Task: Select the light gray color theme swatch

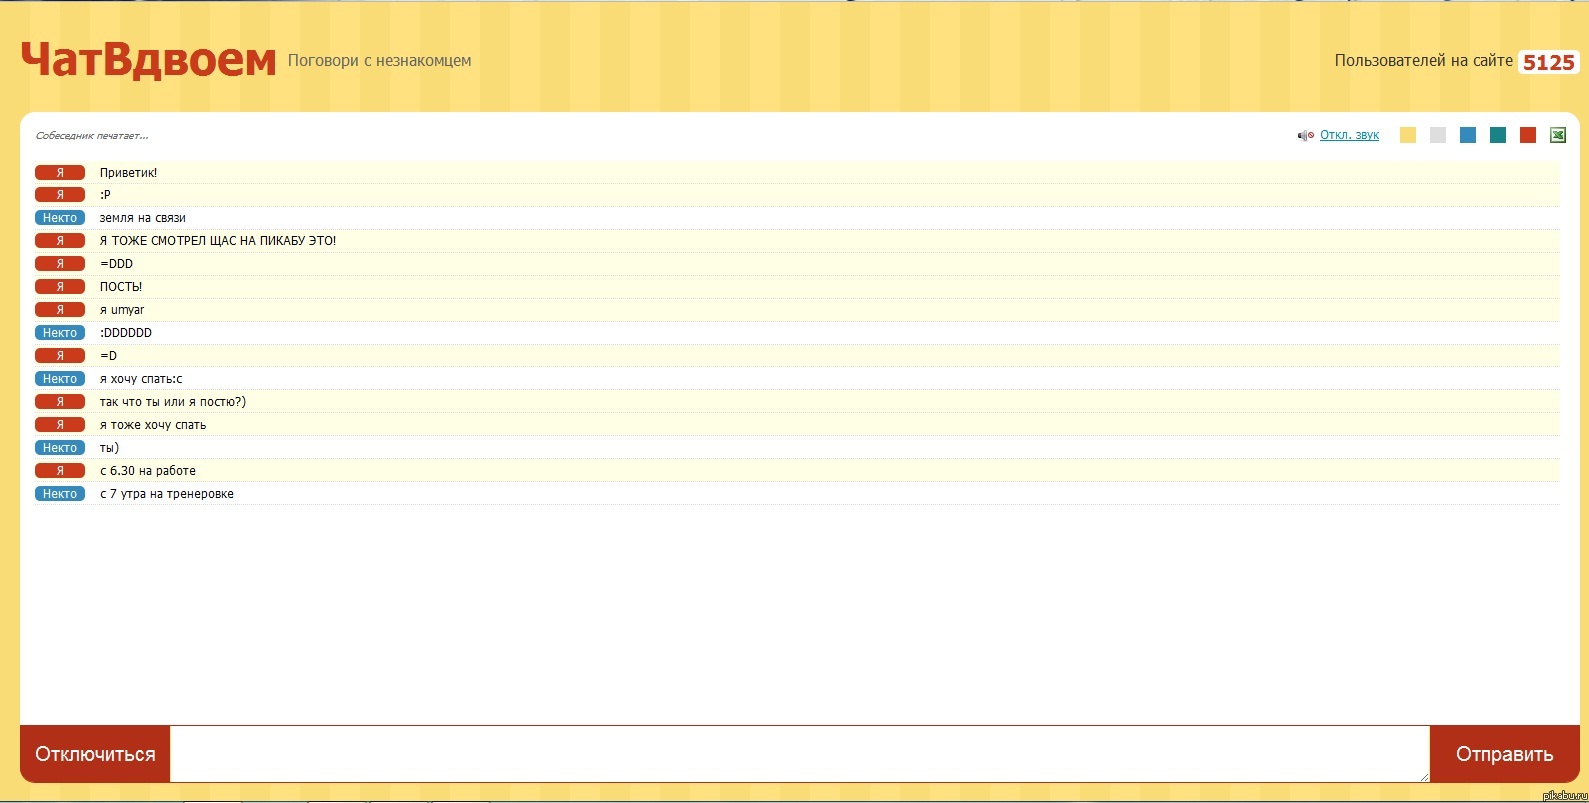Action: pos(1438,135)
